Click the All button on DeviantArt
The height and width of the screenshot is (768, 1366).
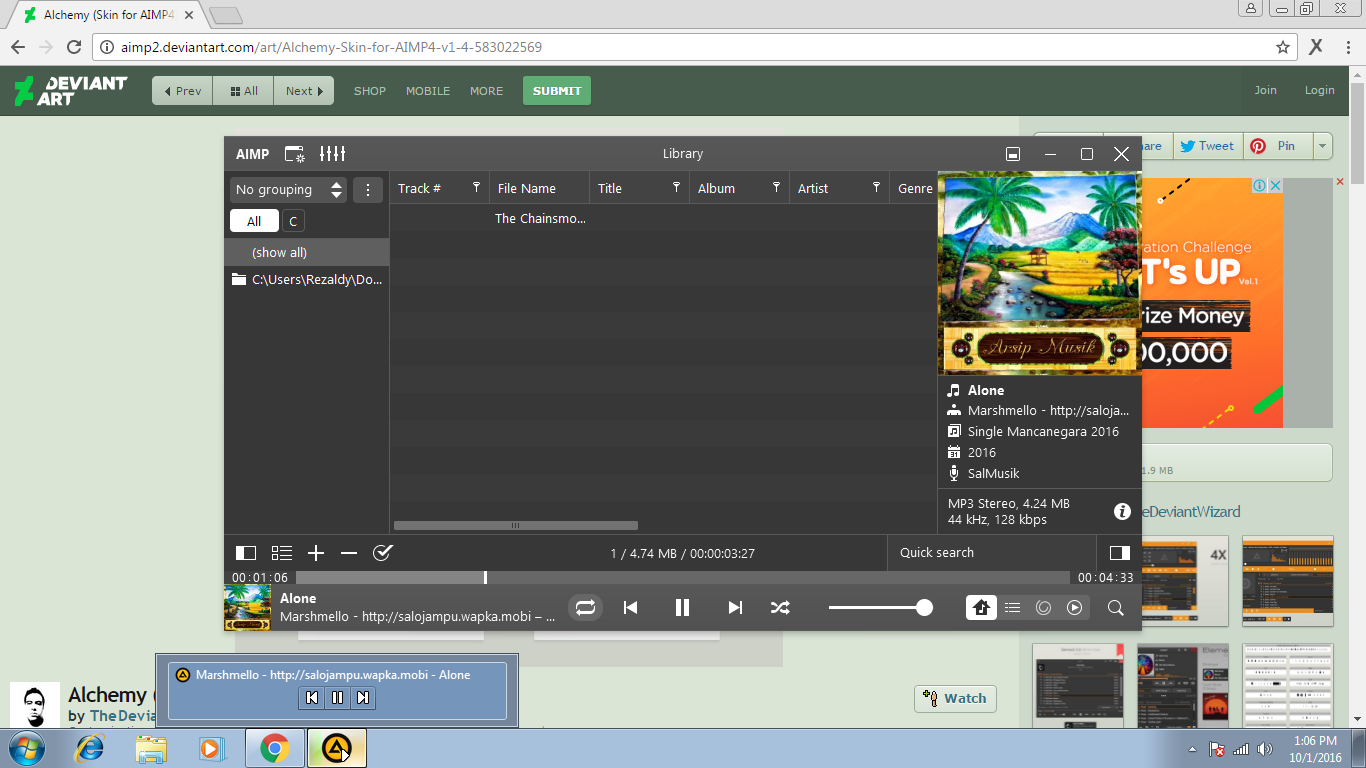244,91
